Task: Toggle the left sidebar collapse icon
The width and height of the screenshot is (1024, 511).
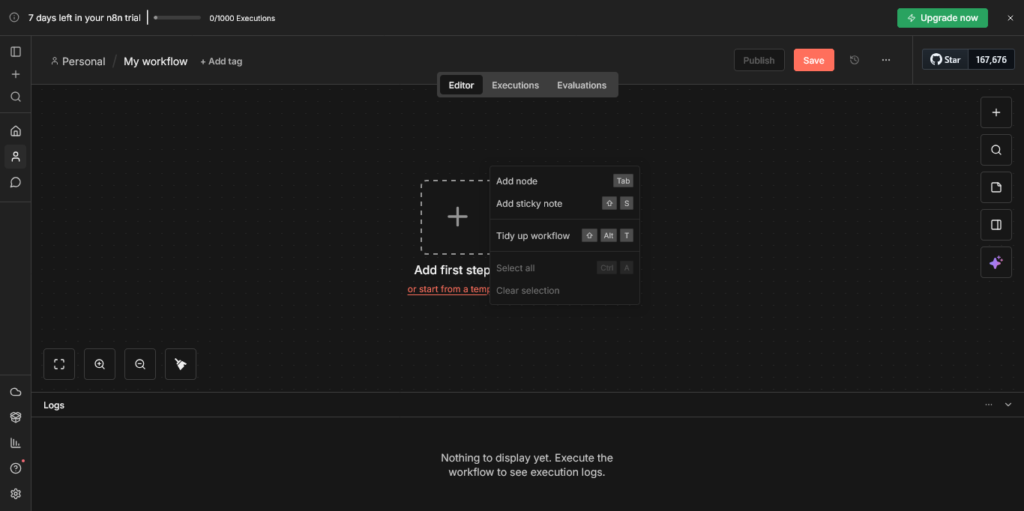Action: (x=15, y=51)
